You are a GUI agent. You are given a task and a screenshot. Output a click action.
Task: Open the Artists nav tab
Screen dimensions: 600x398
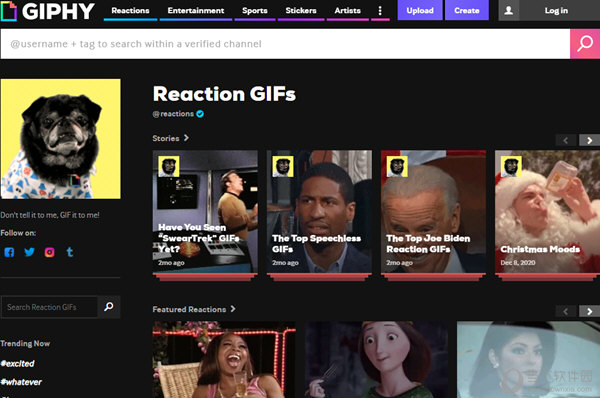click(347, 11)
